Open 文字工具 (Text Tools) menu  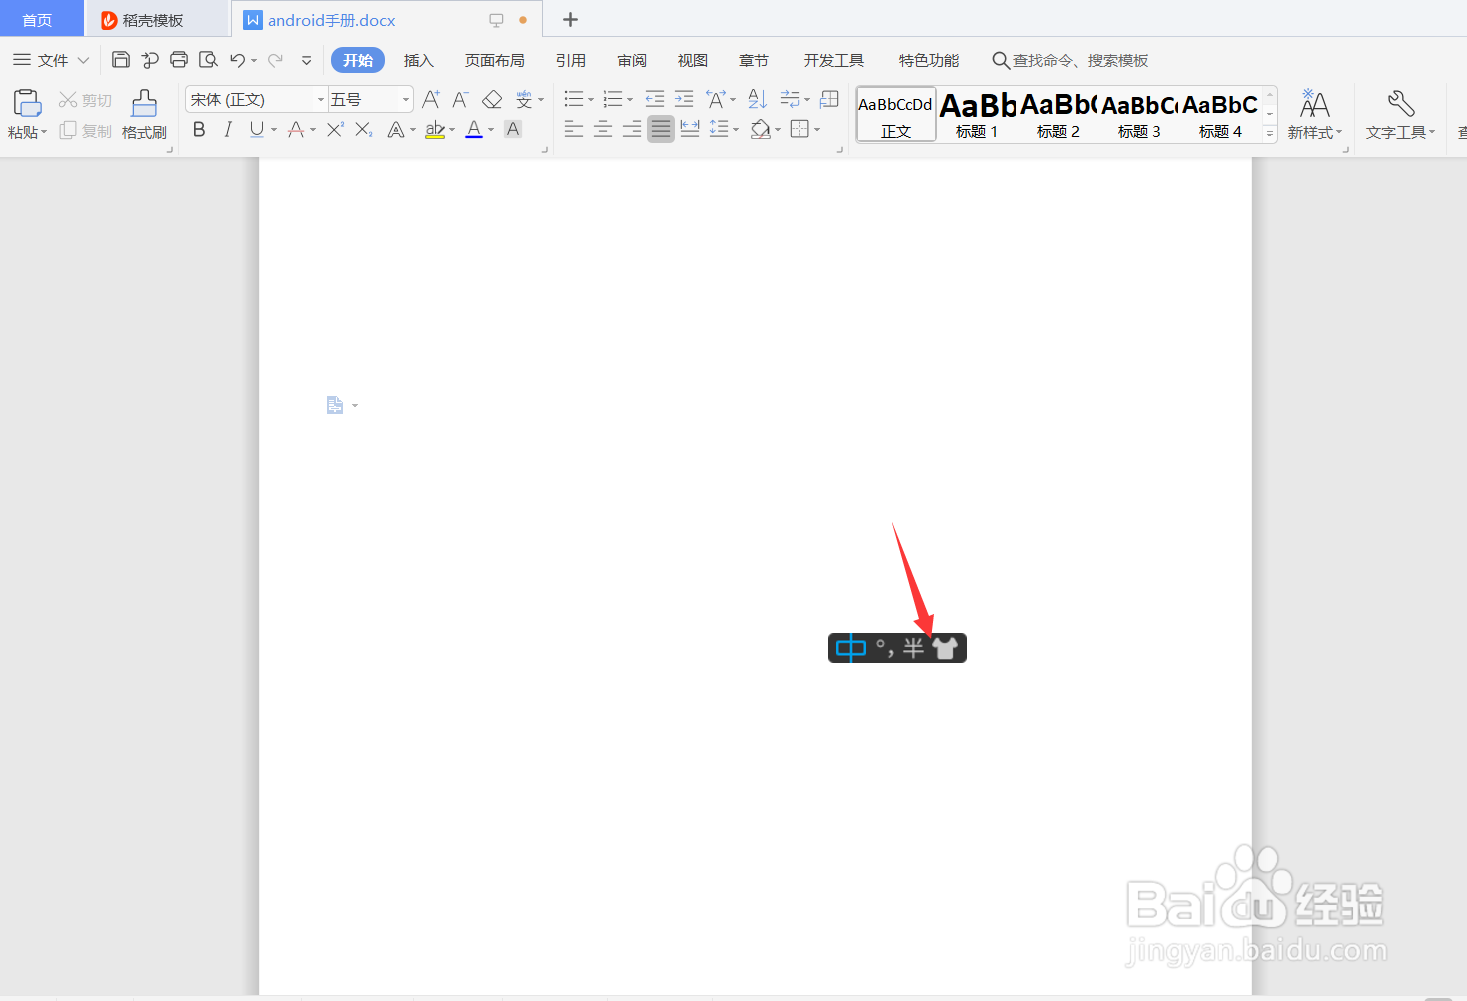point(1400,114)
